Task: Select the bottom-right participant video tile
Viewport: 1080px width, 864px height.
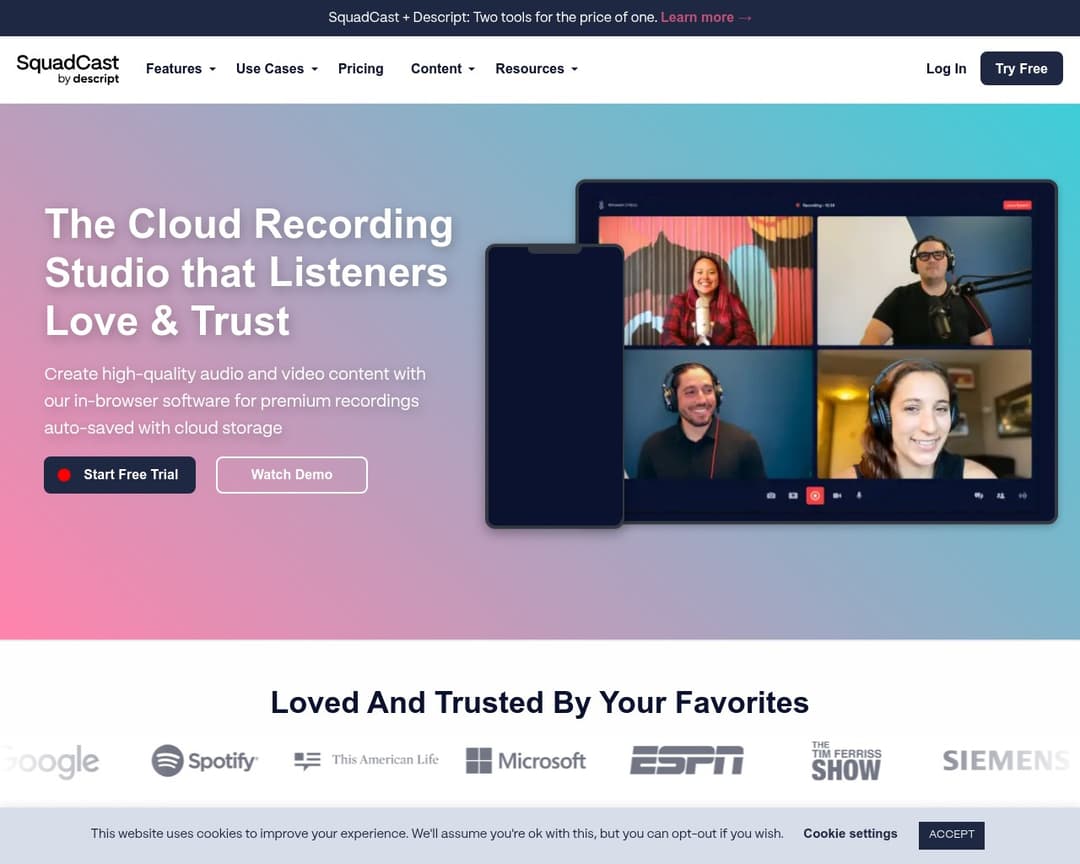Action: [x=923, y=413]
